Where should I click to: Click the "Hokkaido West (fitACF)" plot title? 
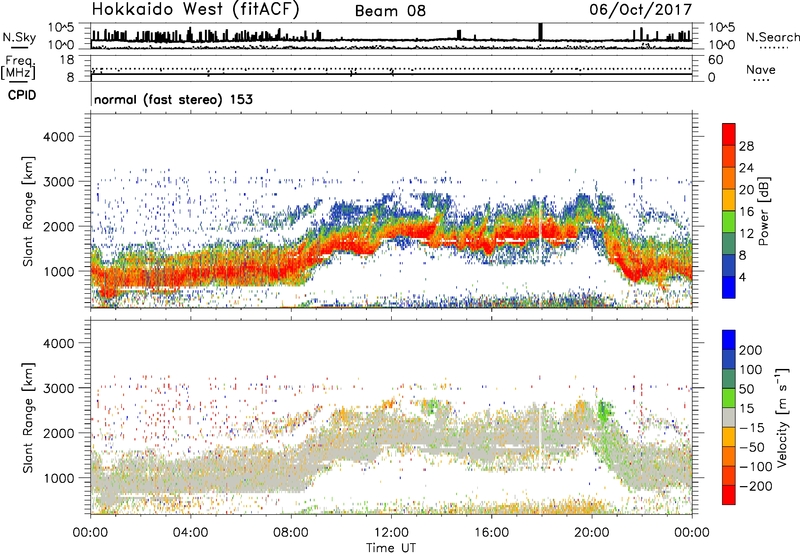point(195,9)
